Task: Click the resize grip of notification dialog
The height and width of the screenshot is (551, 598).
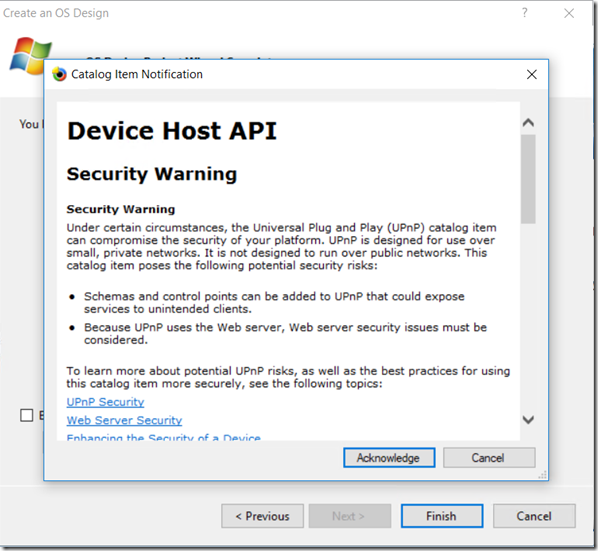Action: pos(542,475)
